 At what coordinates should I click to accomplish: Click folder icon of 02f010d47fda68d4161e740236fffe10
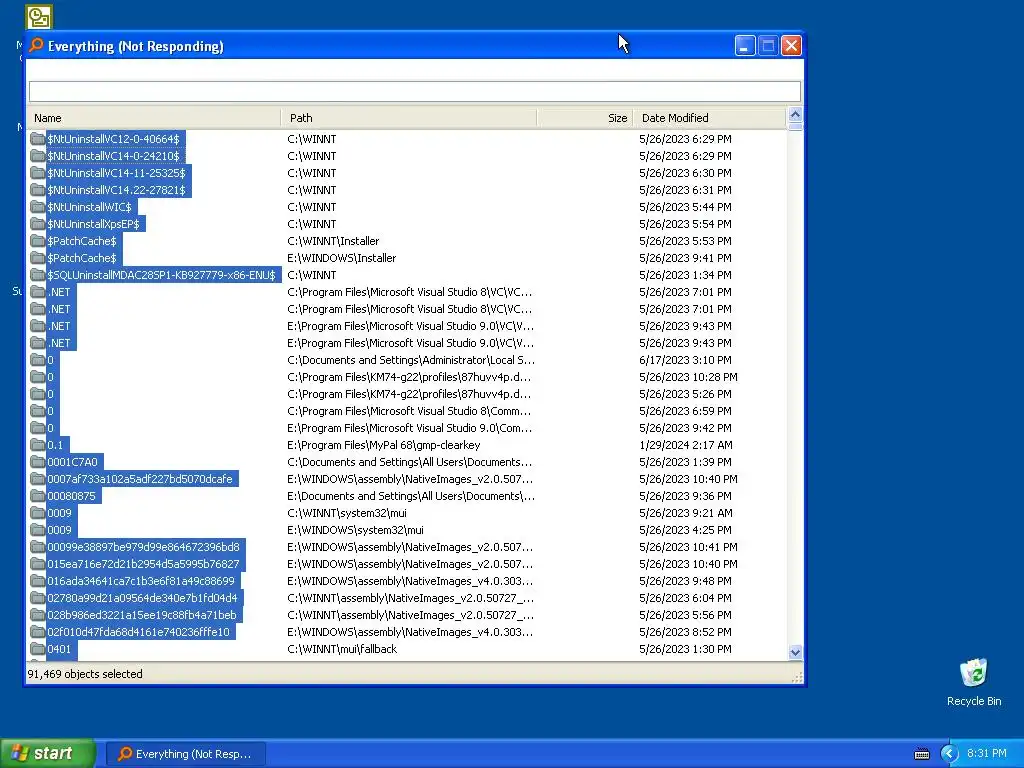pyautogui.click(x=37, y=632)
